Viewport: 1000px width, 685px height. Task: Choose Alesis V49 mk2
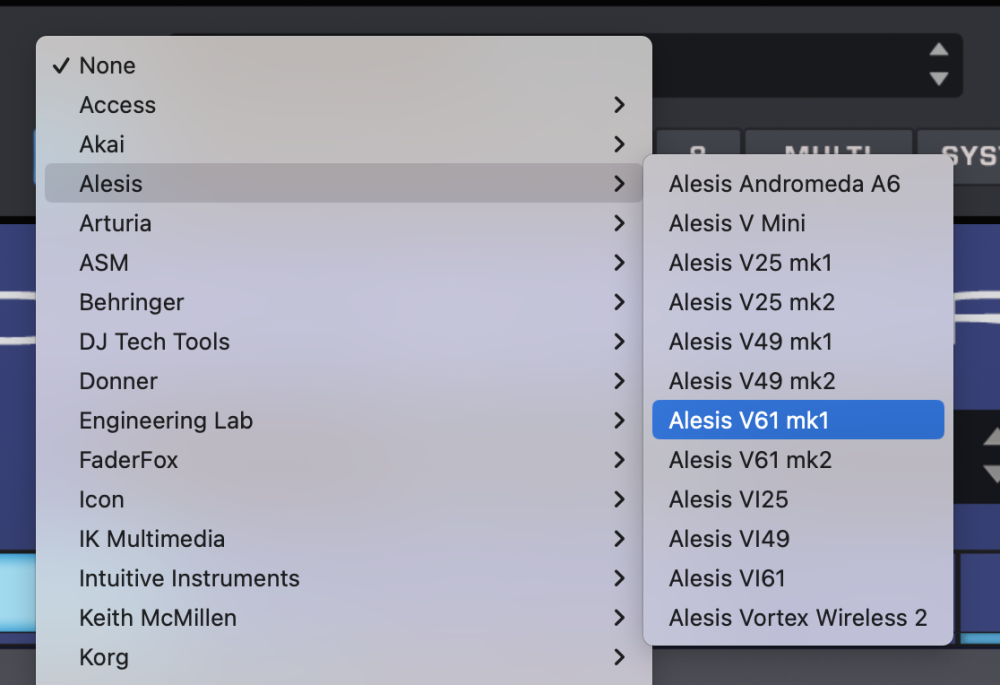tap(752, 381)
